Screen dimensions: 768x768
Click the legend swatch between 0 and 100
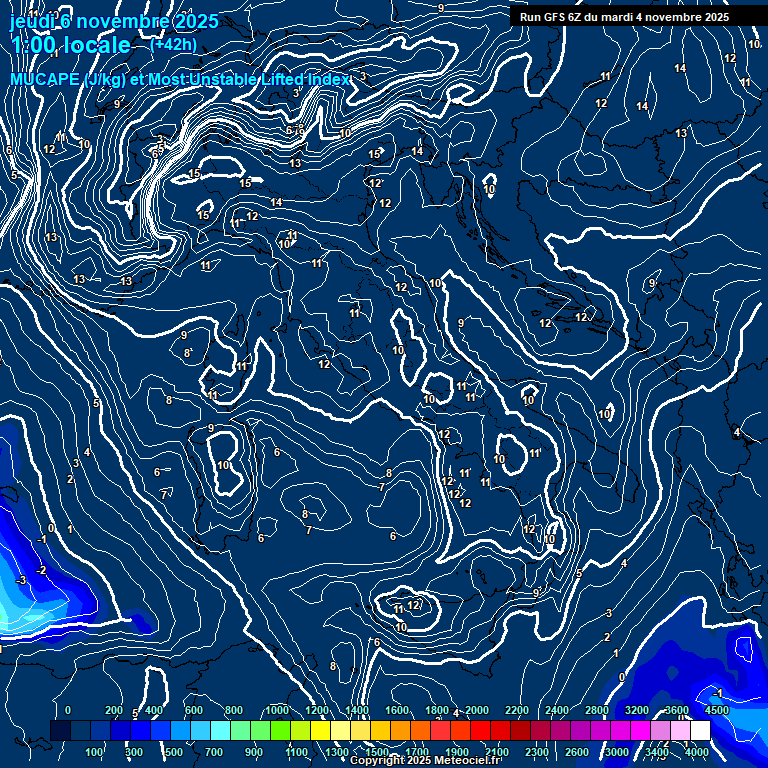point(81,730)
